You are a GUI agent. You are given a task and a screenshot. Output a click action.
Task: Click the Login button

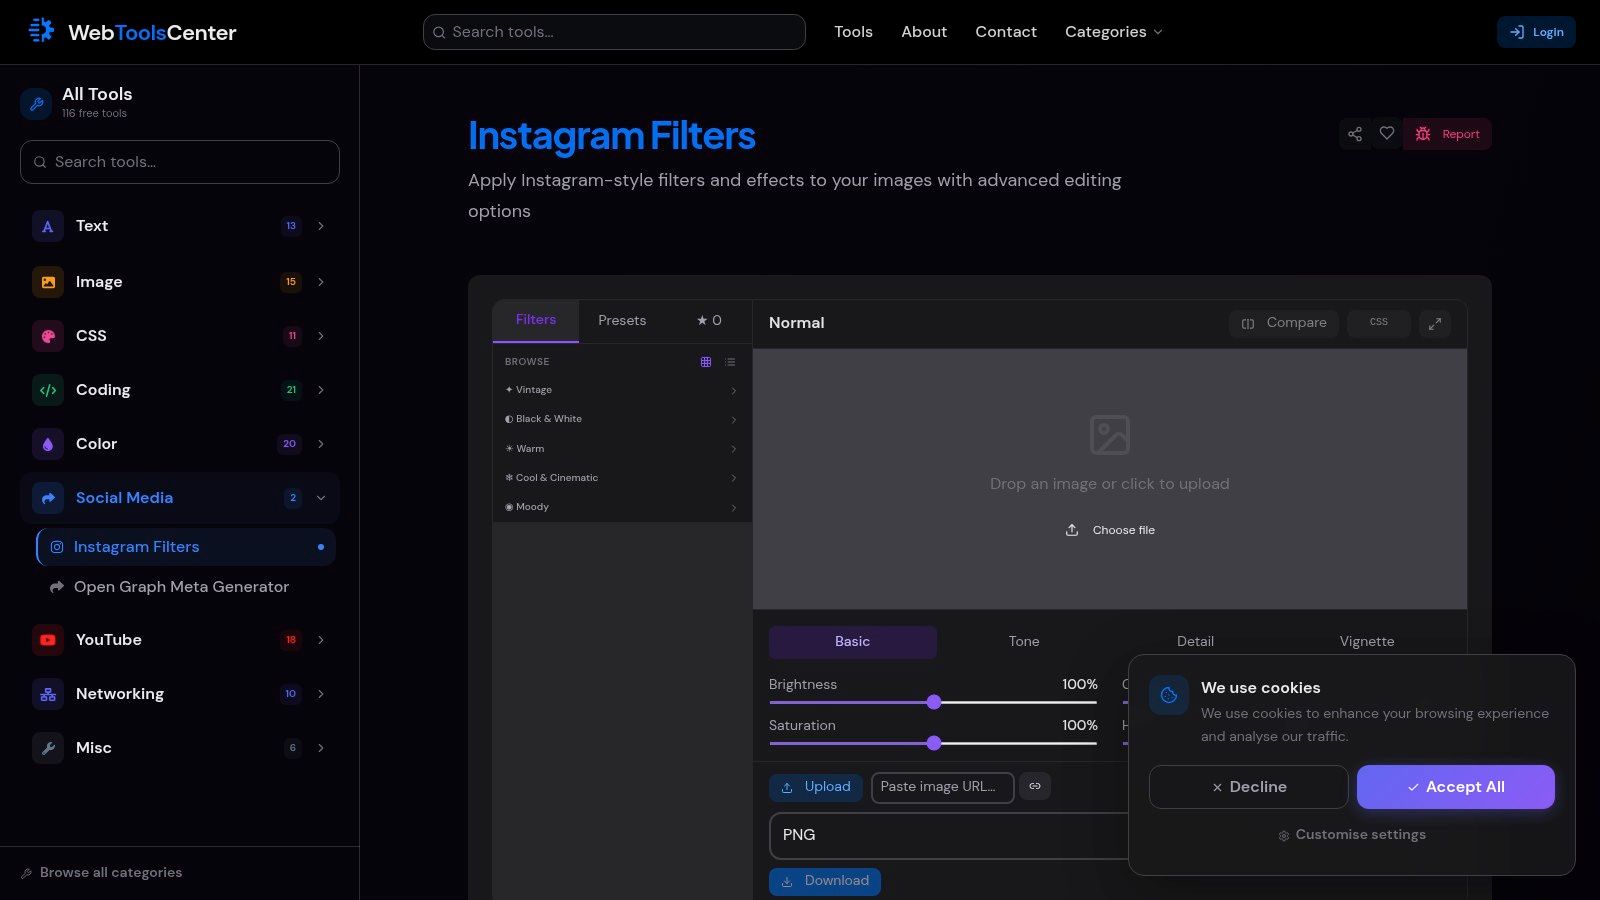(x=1537, y=32)
